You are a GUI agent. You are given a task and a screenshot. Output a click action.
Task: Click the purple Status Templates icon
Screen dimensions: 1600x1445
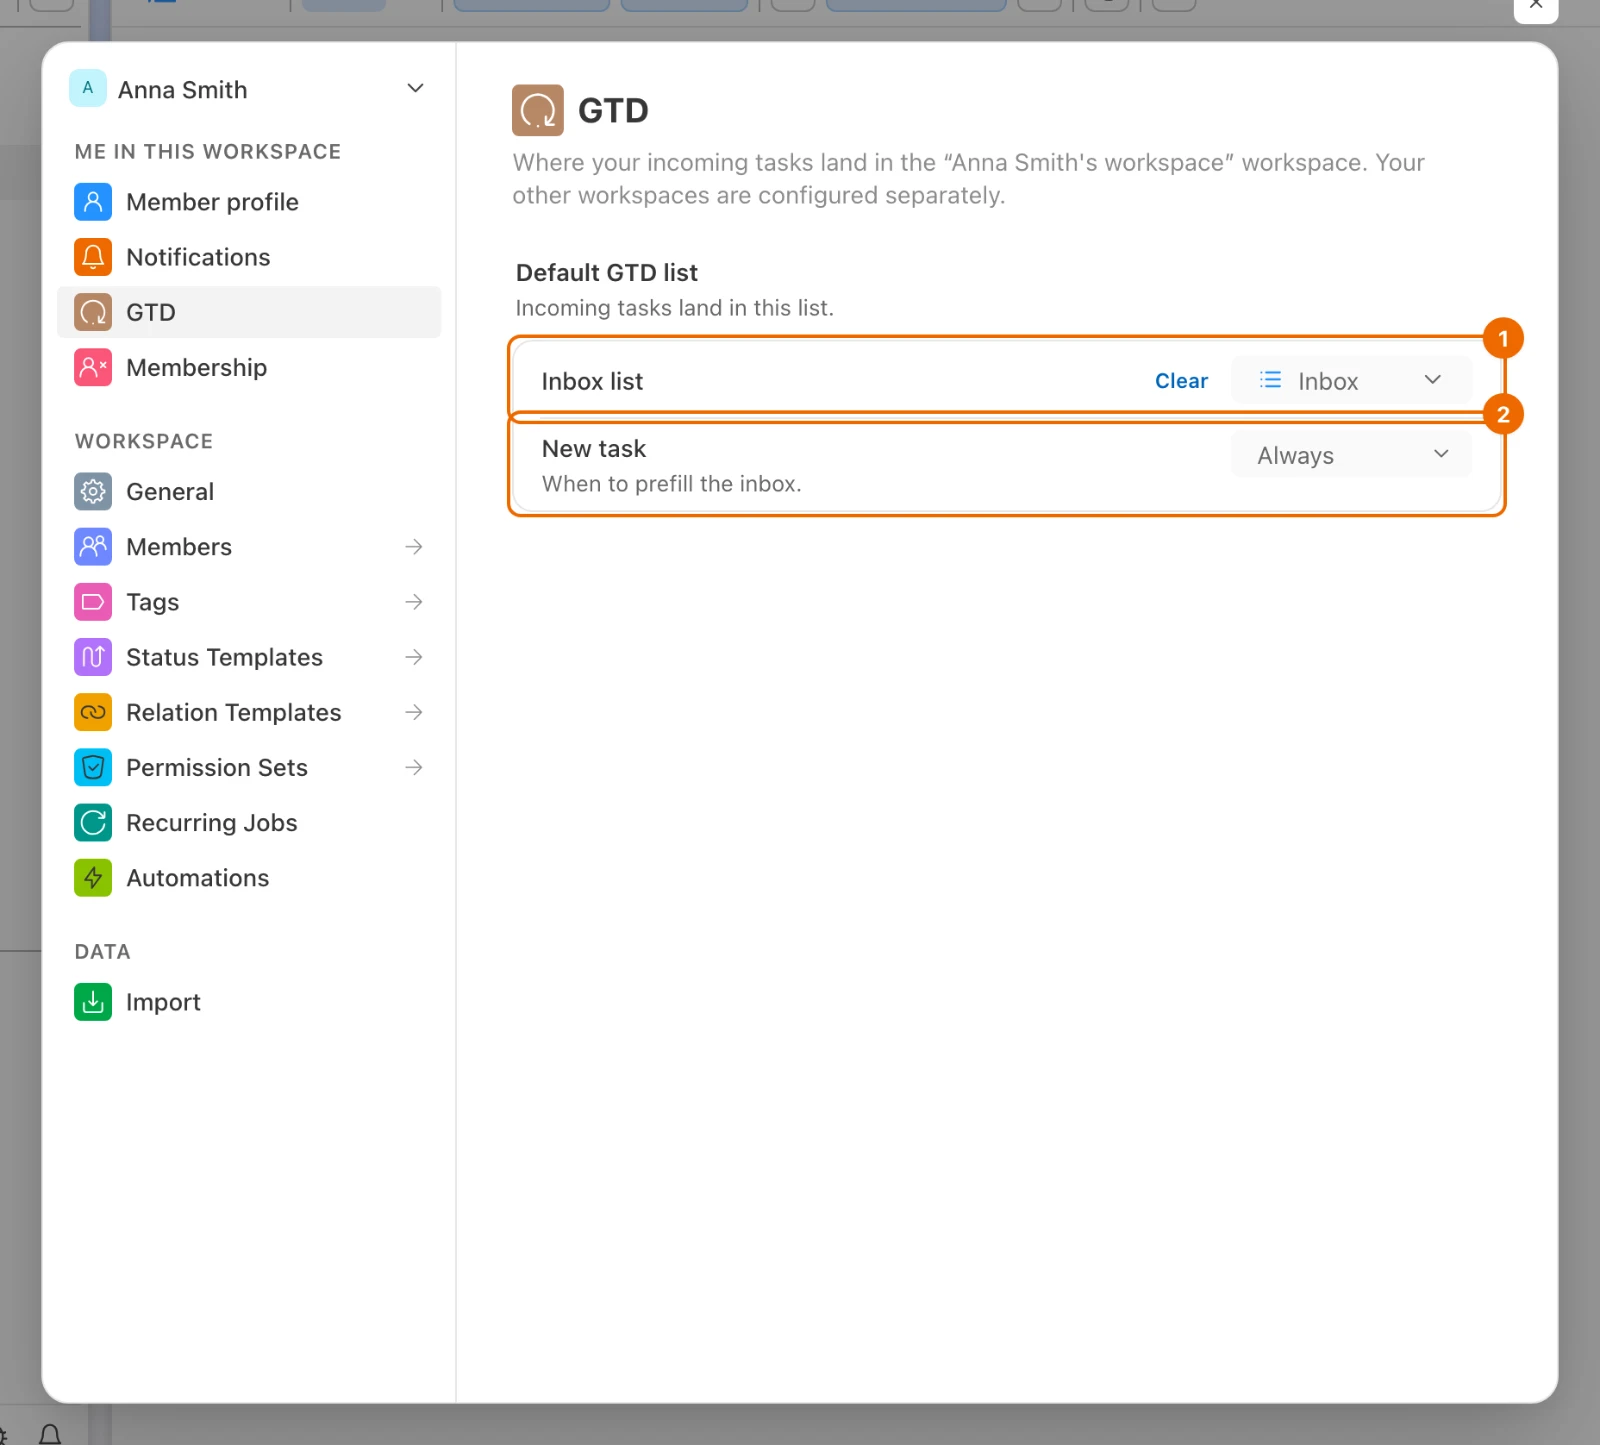pos(93,657)
